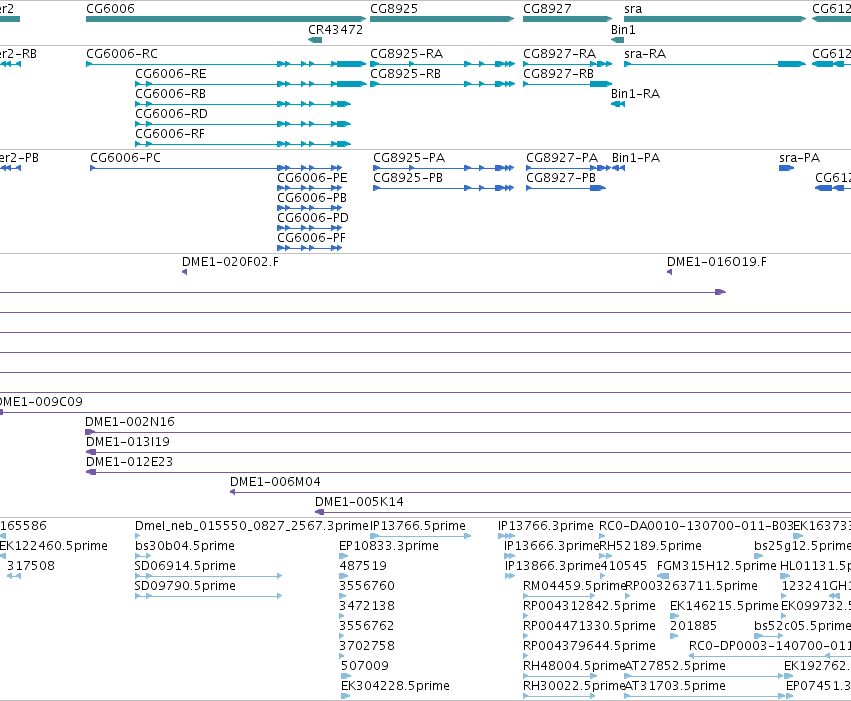Select BAC clone DME1-013I19
This screenshot has height=701, width=851.
click(x=128, y=442)
